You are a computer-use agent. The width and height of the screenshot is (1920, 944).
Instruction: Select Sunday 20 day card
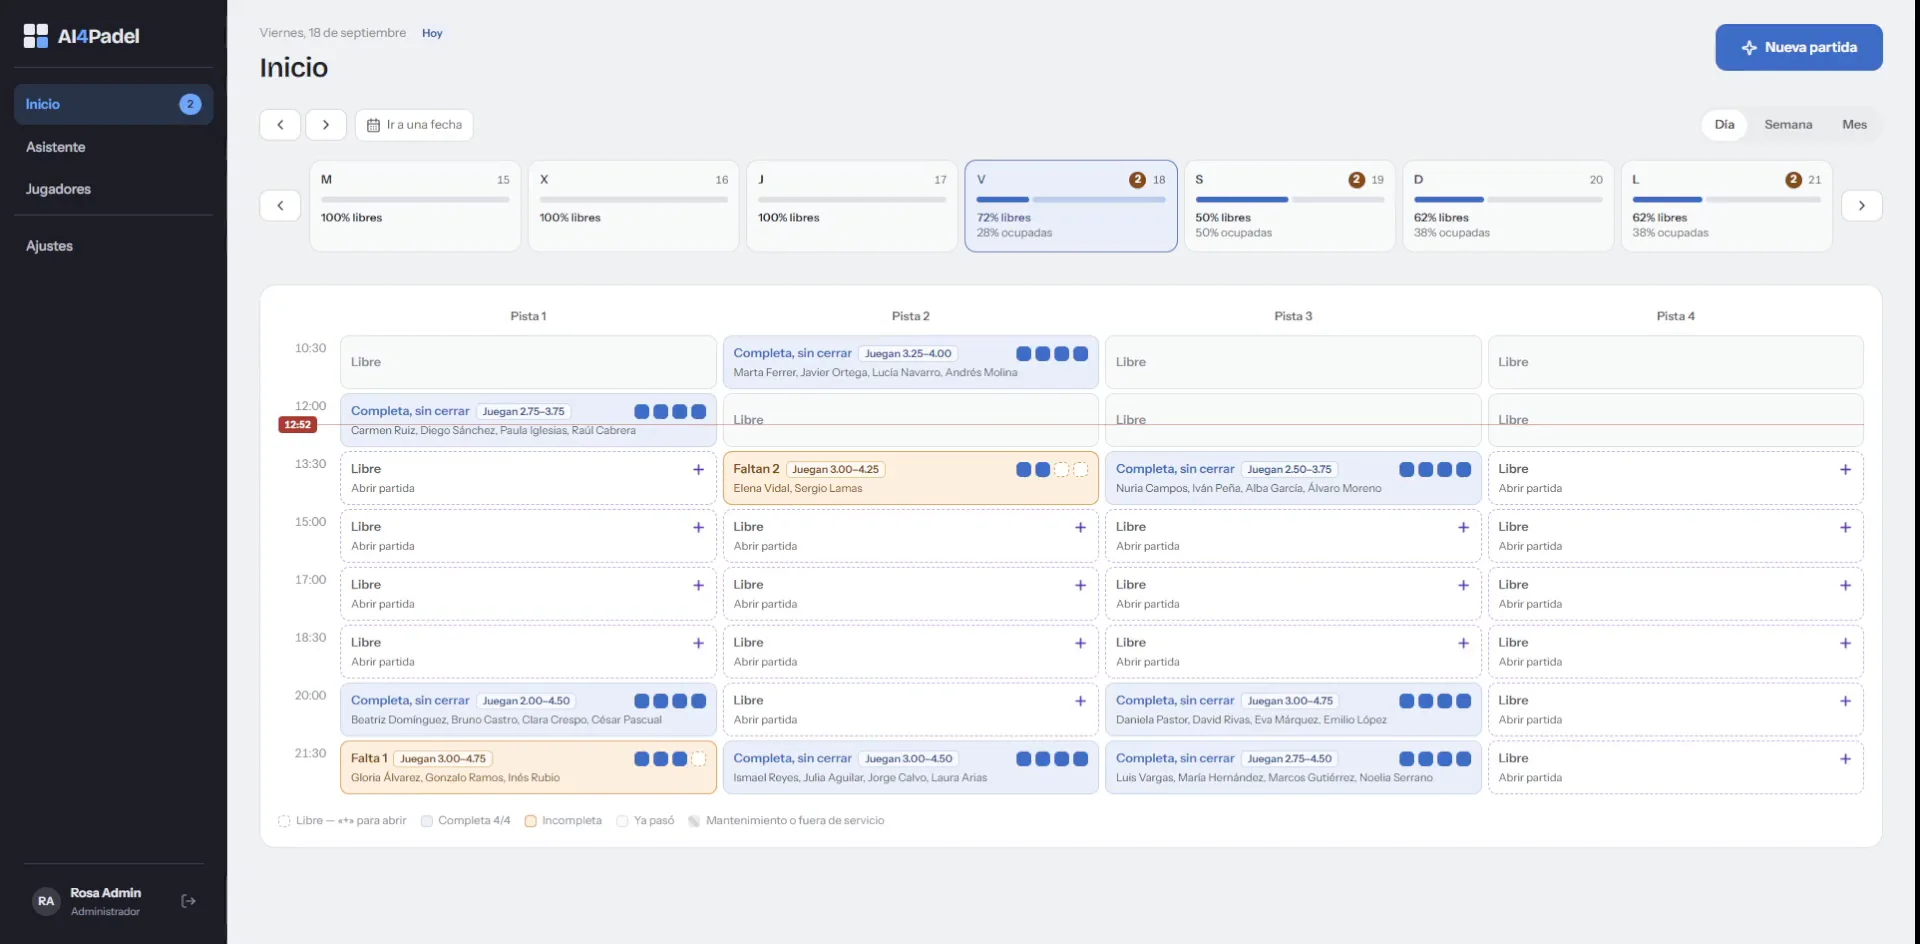1508,206
